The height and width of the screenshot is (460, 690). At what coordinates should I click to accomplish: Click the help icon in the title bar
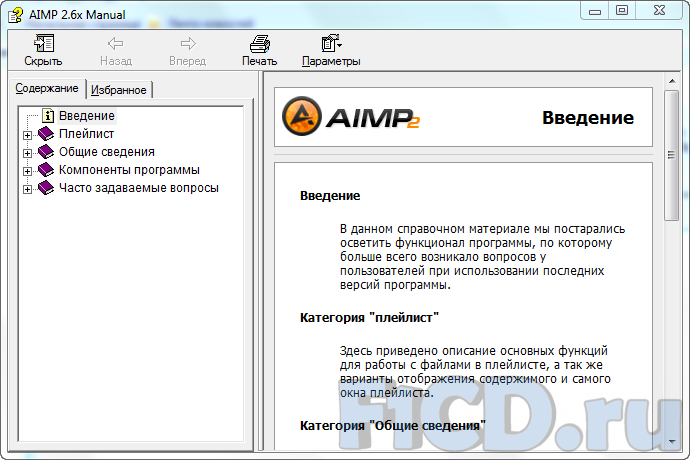point(16,15)
